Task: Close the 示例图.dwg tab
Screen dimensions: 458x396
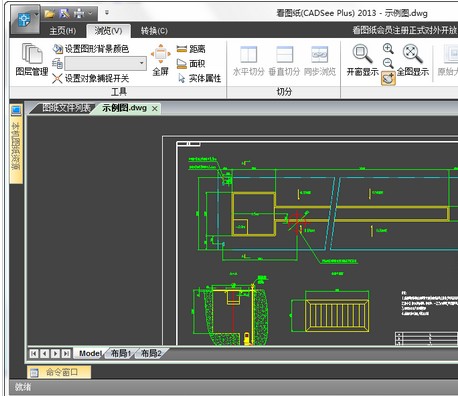Action: coord(155,109)
